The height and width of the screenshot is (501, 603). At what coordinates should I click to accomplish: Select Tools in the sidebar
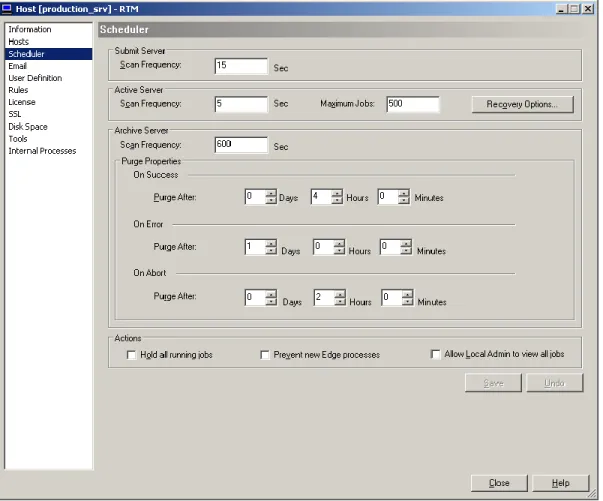coord(18,138)
